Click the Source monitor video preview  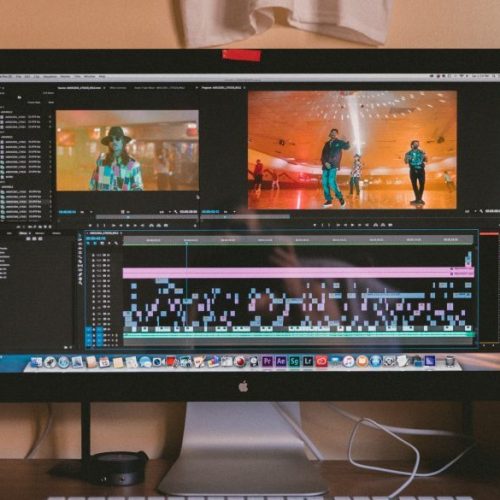pyautogui.click(x=127, y=151)
